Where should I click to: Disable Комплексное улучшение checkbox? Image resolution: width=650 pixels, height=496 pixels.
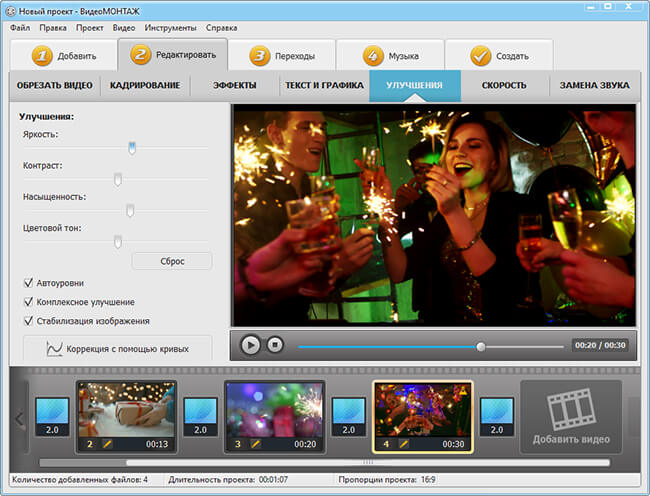(x=28, y=302)
